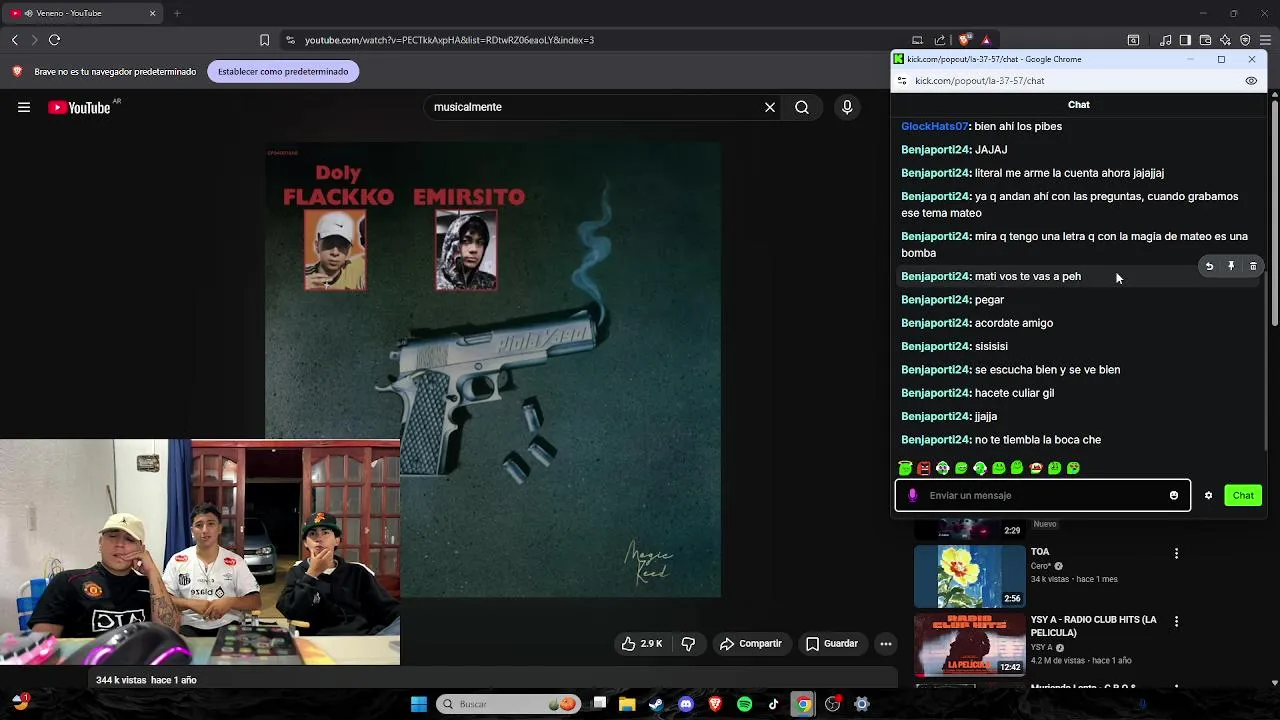Image resolution: width=1280 pixels, height=720 pixels.
Task: Reload the page in Brave browser
Action: pyautogui.click(x=54, y=40)
